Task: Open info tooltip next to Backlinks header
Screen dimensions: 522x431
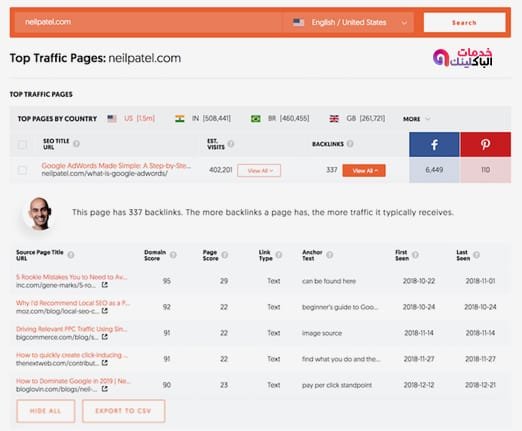Action: click(x=350, y=144)
